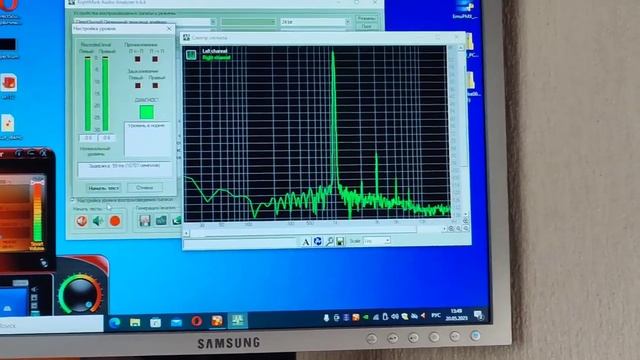Click left arrow of spectrum horizontal scrollbar
This screenshot has width=640, height=360.
(186, 233)
